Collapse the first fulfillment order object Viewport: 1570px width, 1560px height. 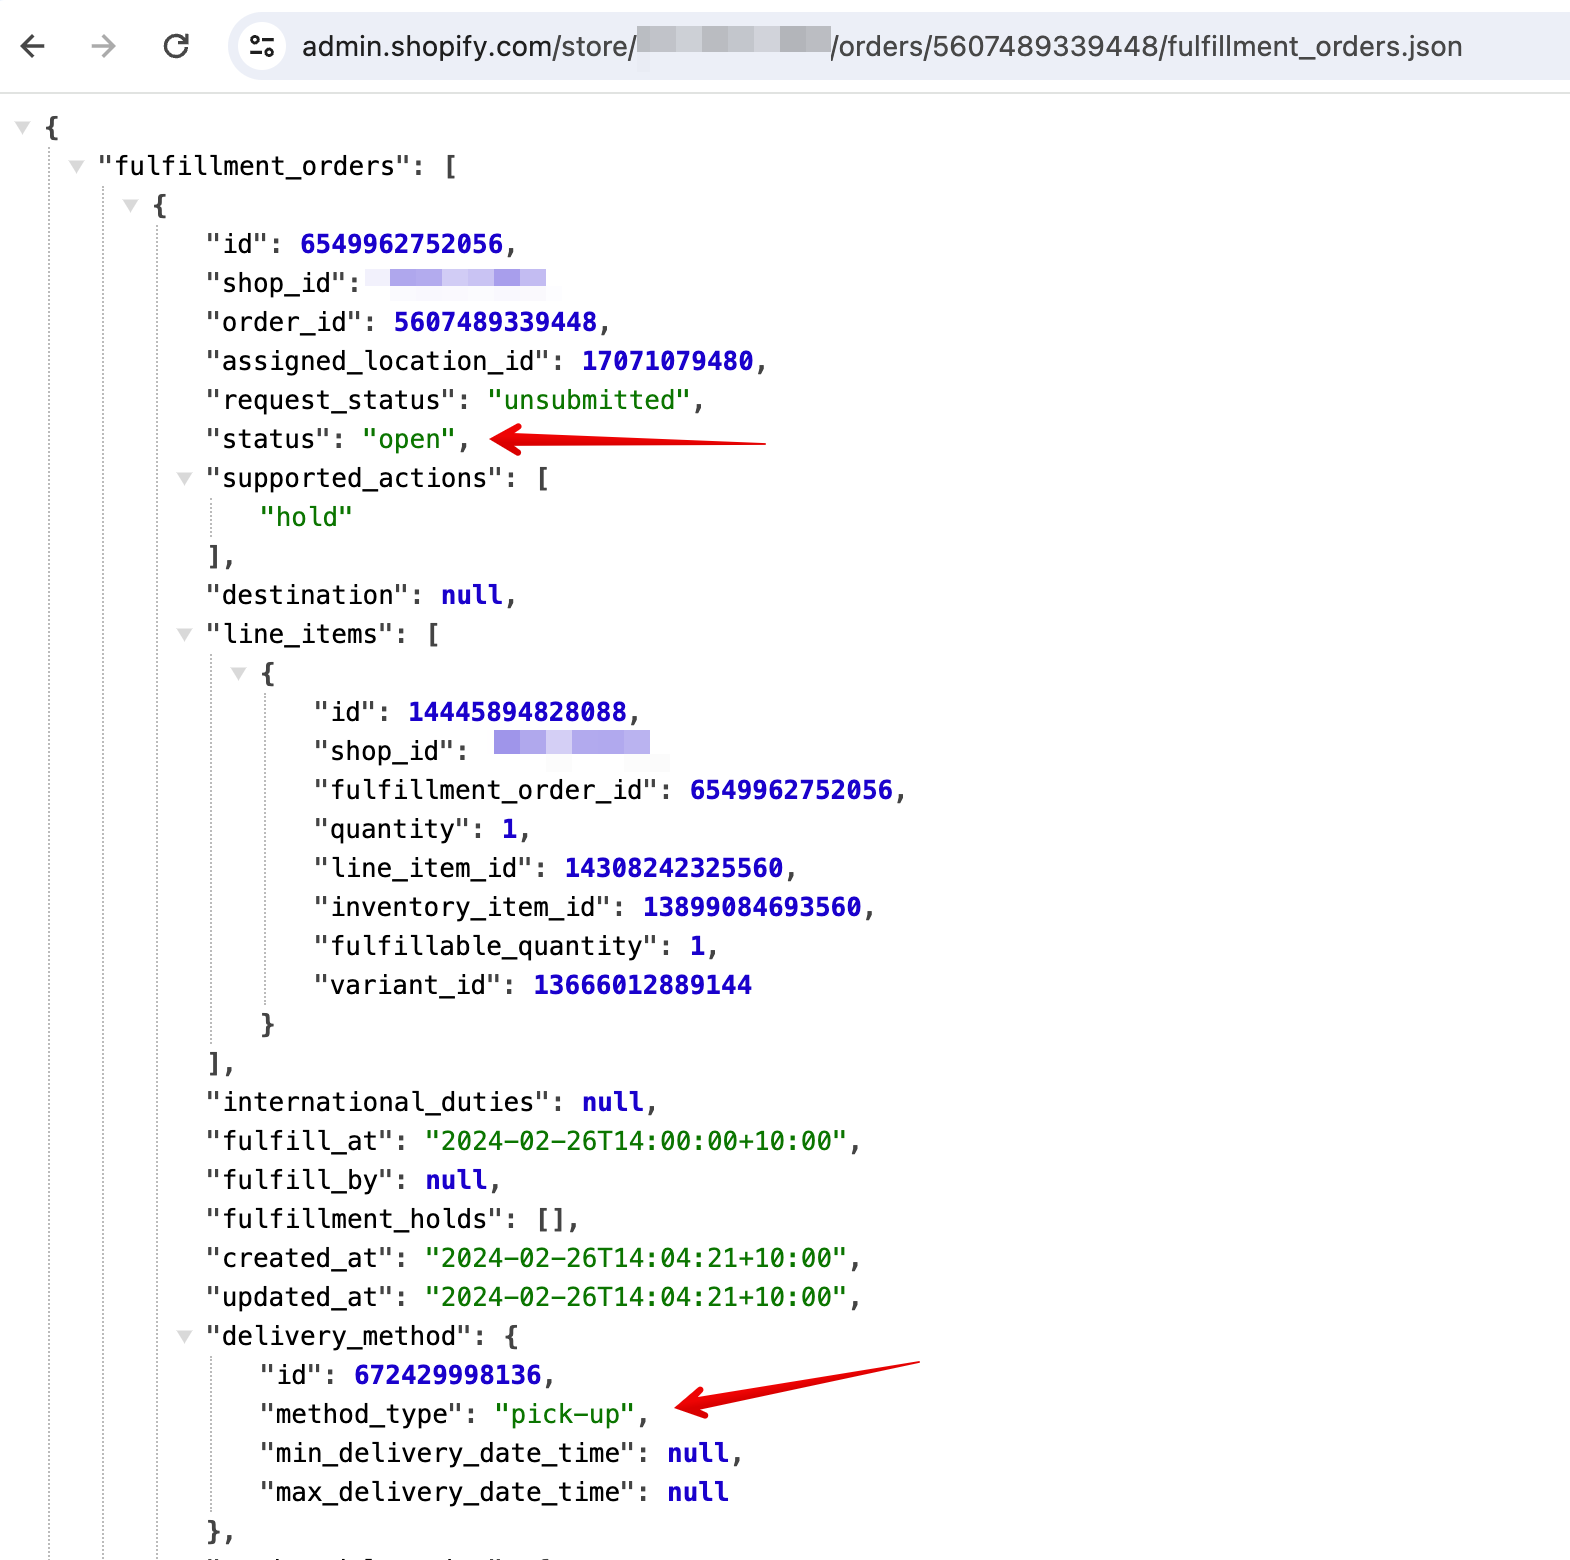point(131,205)
